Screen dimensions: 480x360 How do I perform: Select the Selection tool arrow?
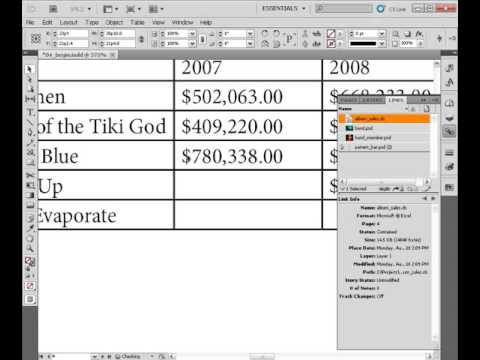29,69
